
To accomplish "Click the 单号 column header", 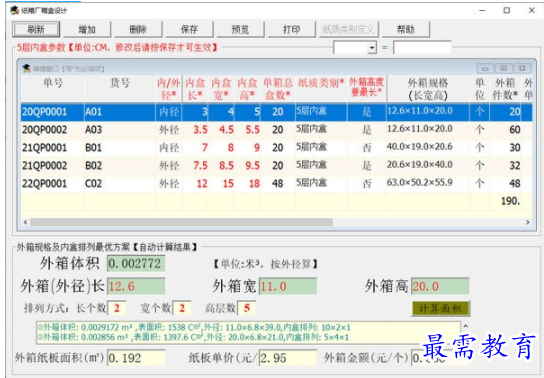I will point(53,88).
